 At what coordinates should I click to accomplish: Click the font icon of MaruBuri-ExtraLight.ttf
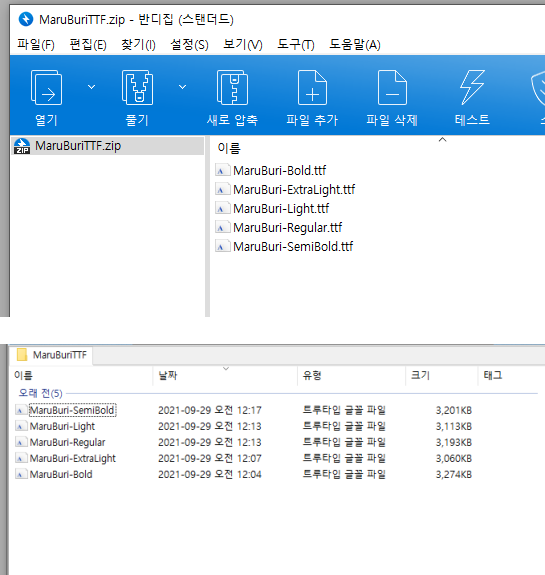(x=223, y=190)
